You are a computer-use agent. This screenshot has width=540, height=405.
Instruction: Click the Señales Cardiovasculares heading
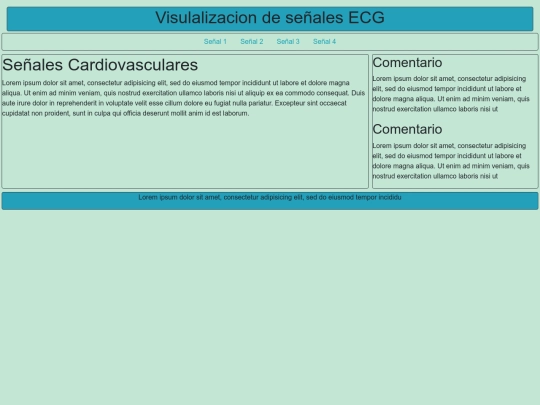(100, 65)
